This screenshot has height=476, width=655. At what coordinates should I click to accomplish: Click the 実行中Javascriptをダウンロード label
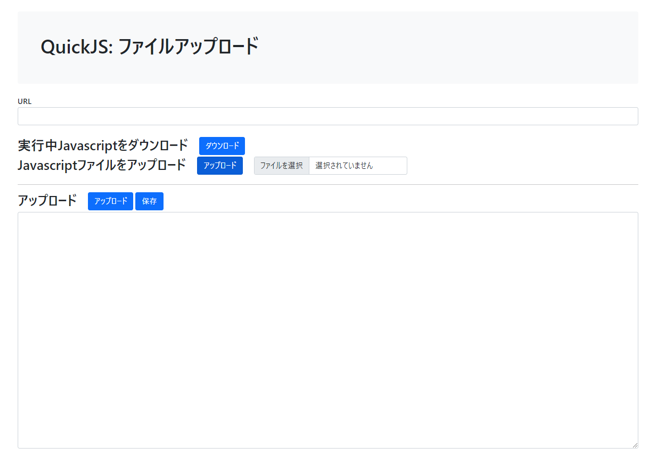pos(103,145)
